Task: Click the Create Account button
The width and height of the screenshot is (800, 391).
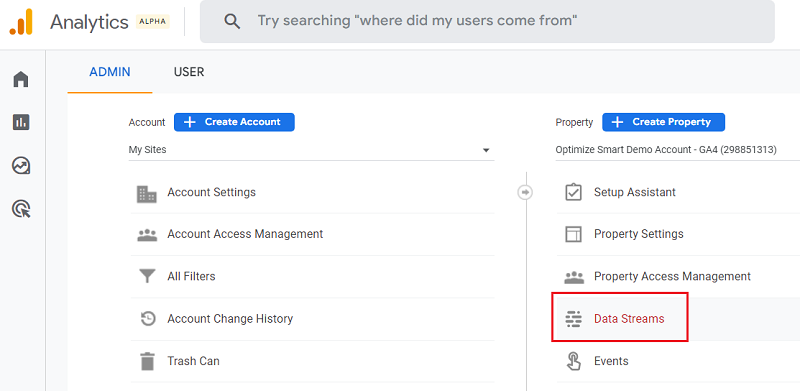Action: click(234, 122)
